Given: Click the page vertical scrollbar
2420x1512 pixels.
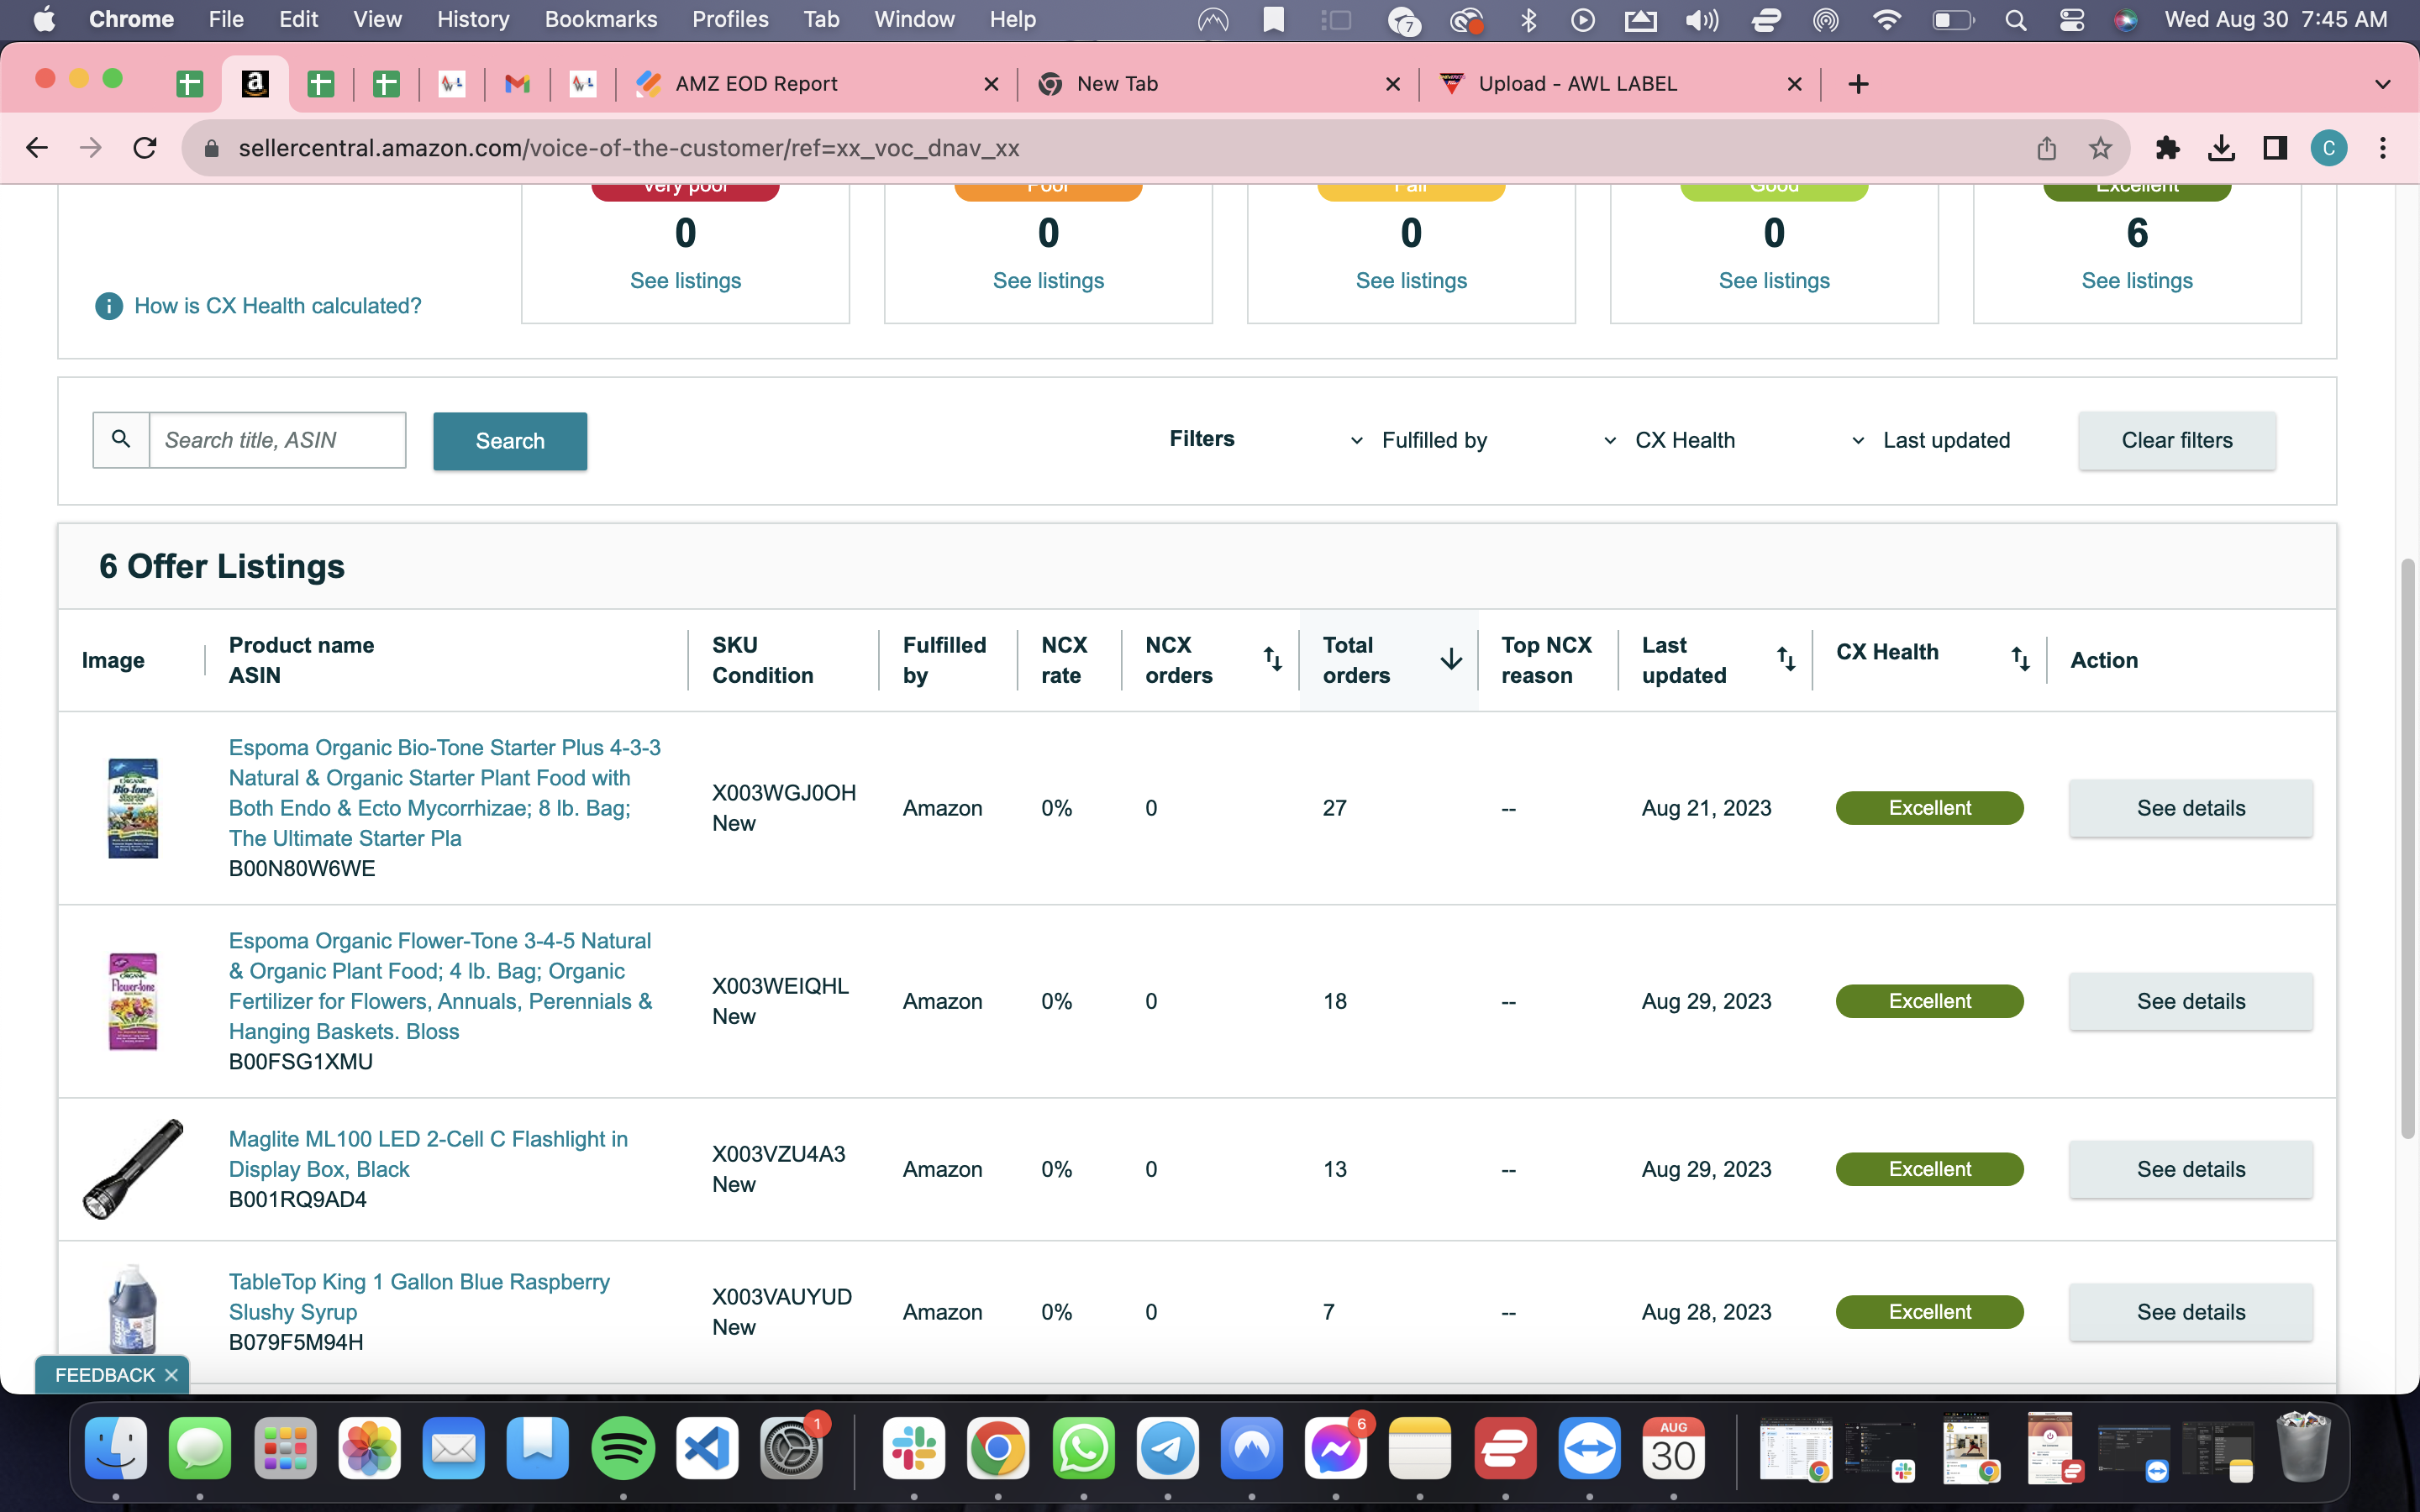Looking at the screenshot, I should point(2408,848).
